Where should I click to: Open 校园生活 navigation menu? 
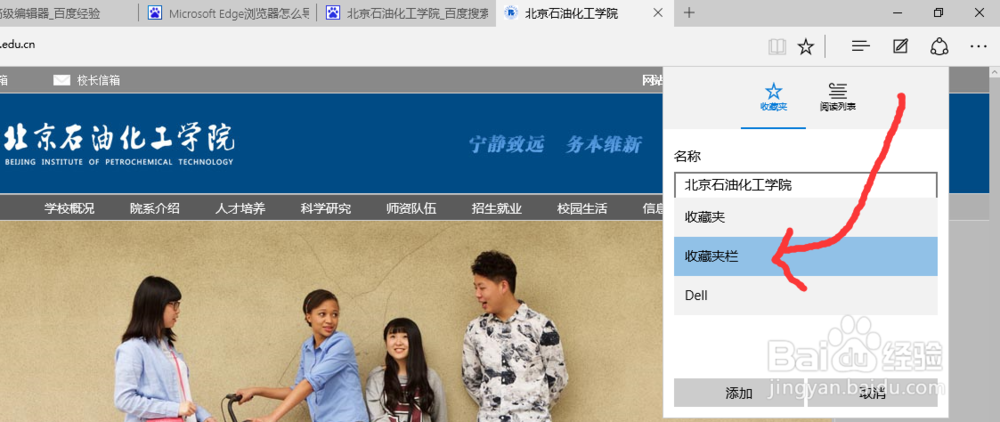coord(582,208)
